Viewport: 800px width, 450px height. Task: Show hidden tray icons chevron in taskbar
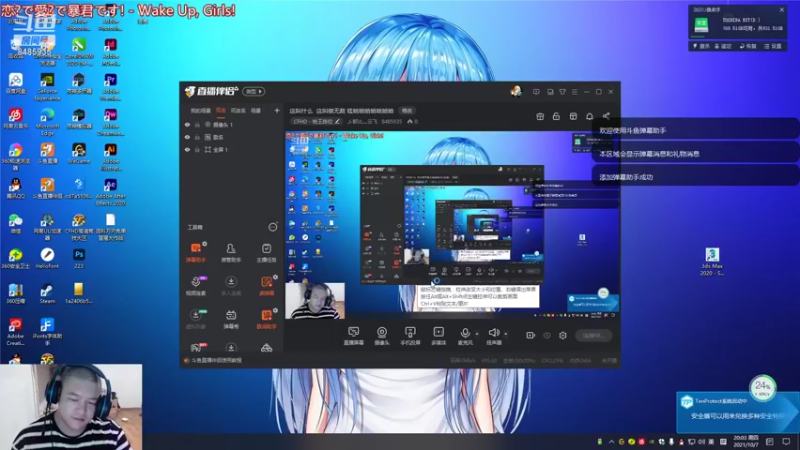coord(611,442)
